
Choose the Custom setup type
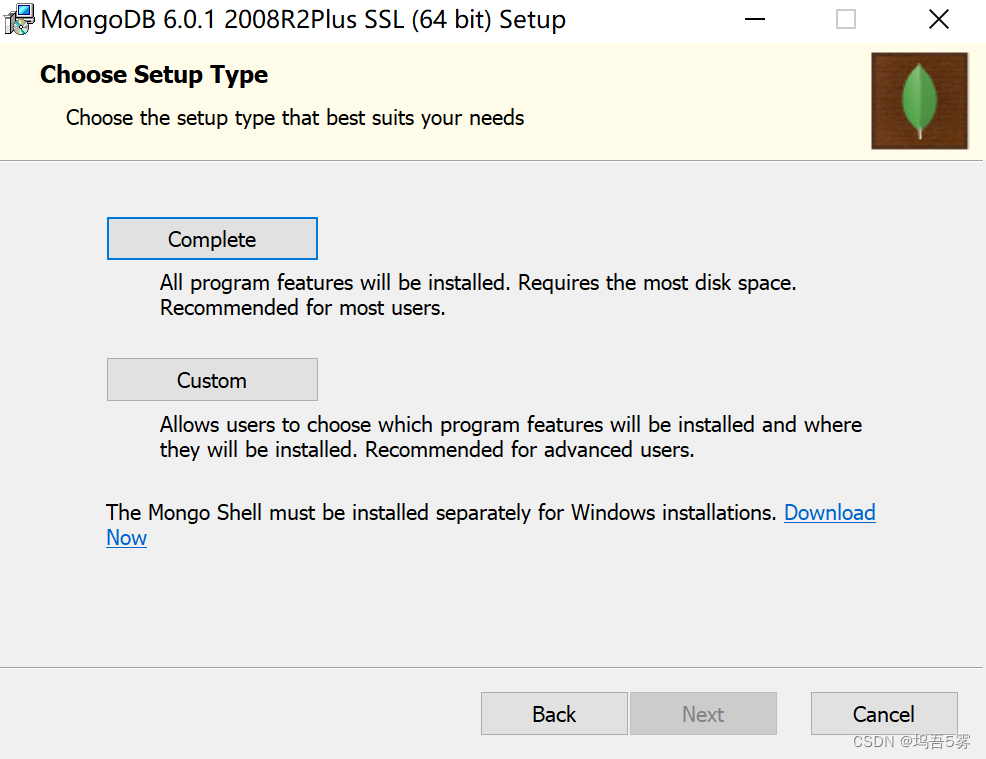tap(212, 380)
